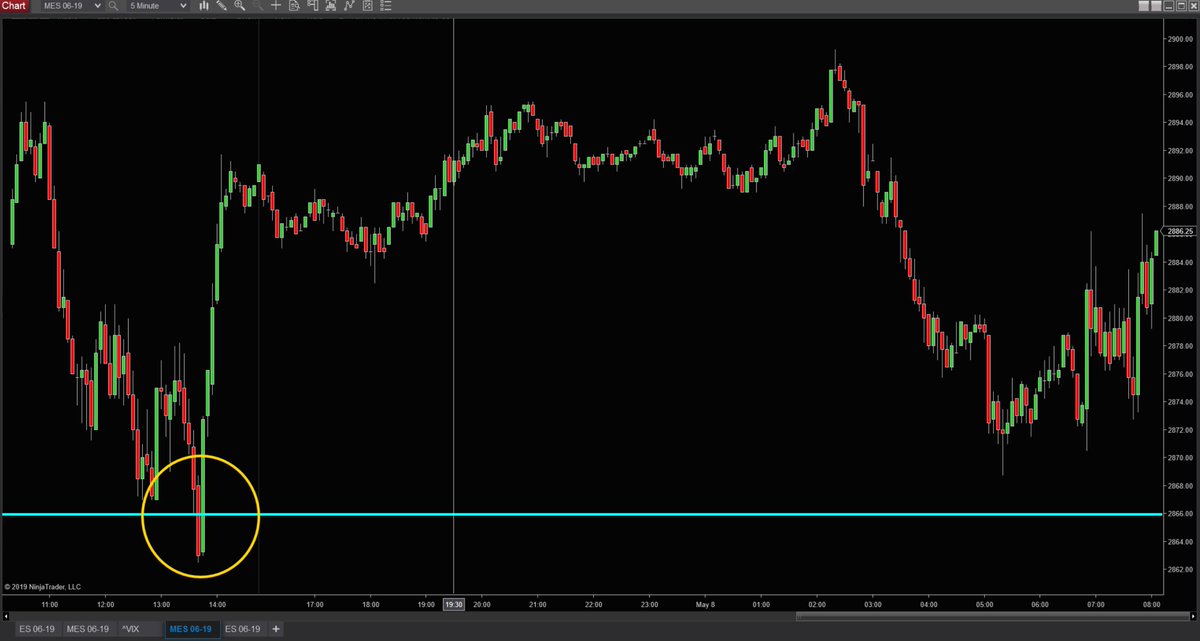Click the horizontal chart scrollbar thumb
This screenshot has width=1200, height=641.
pos(992,617)
